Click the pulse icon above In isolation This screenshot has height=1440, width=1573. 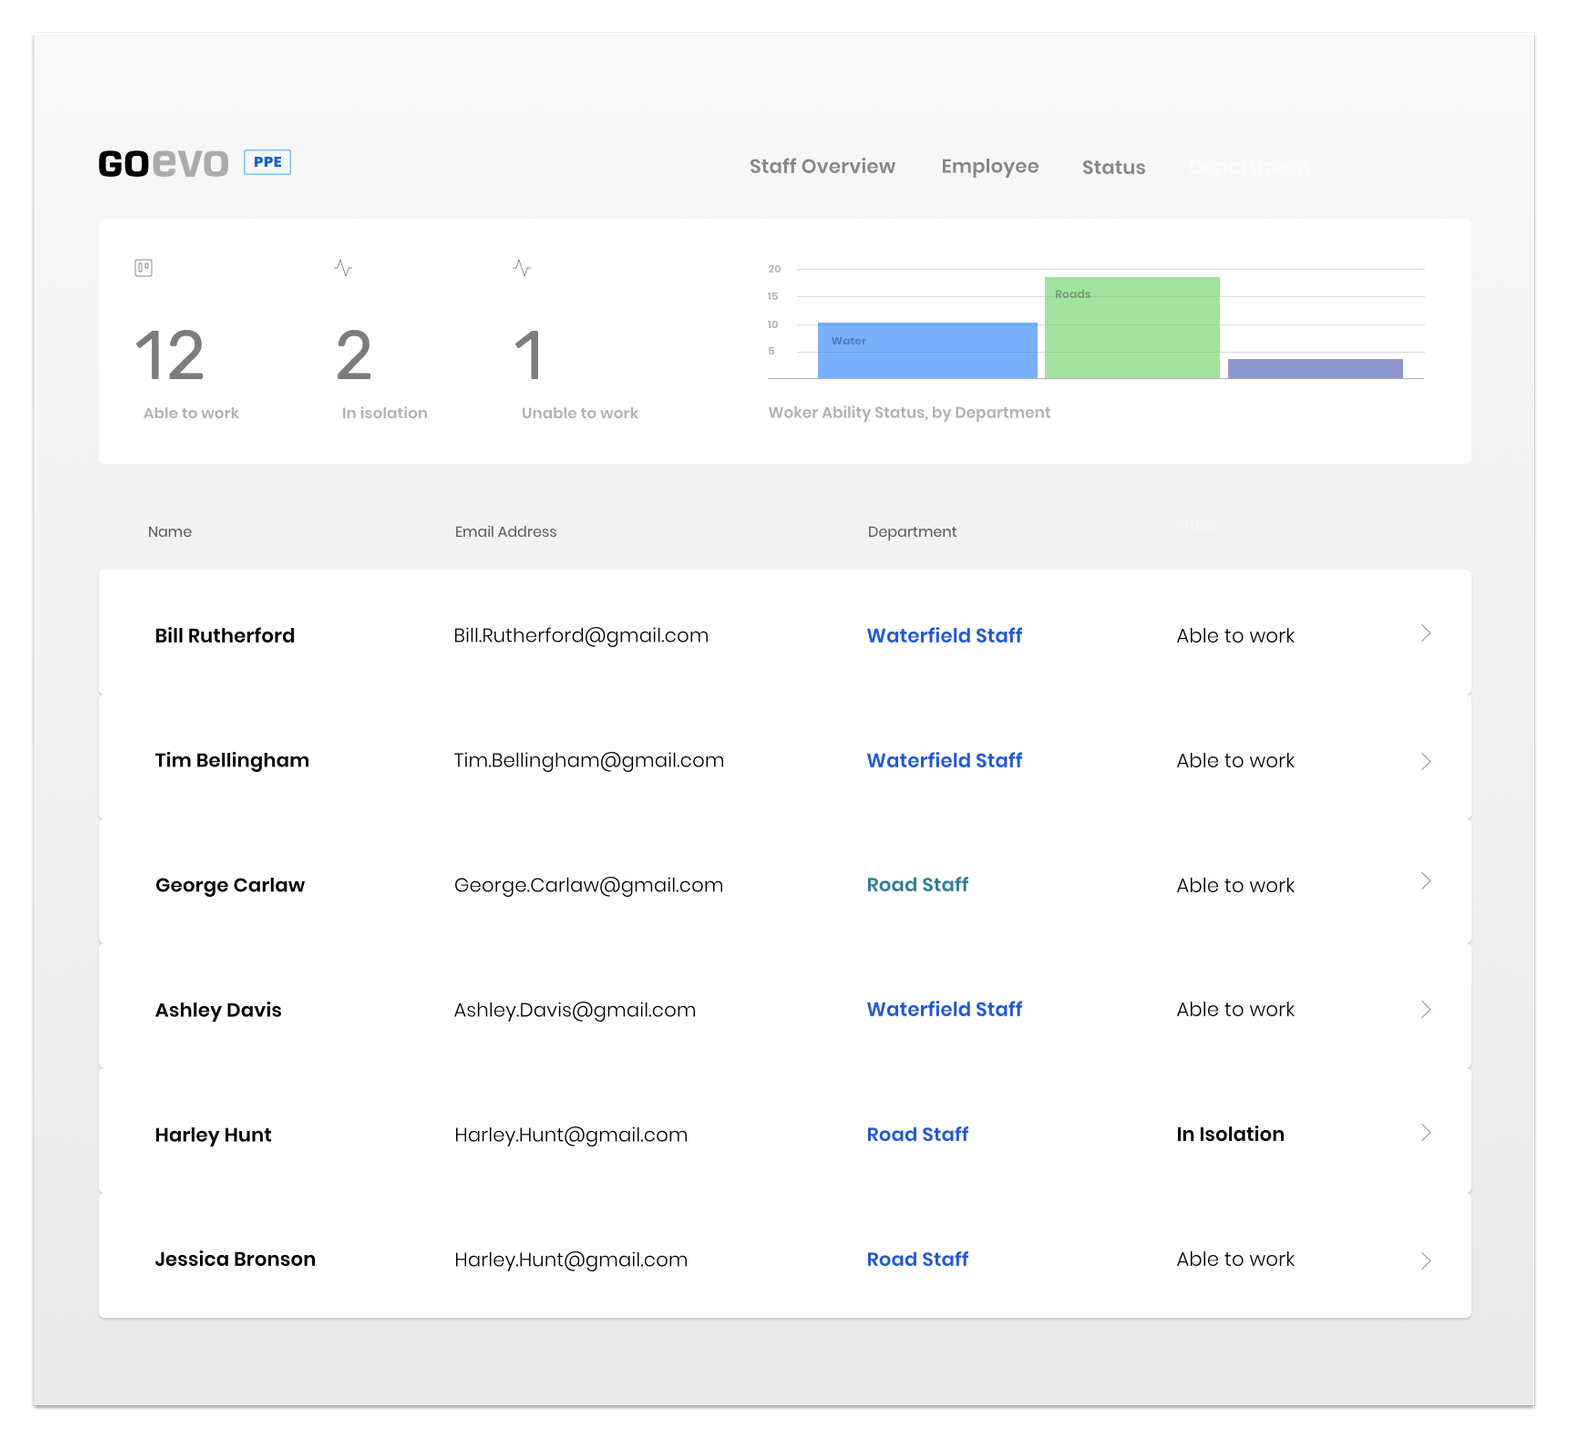pos(343,268)
